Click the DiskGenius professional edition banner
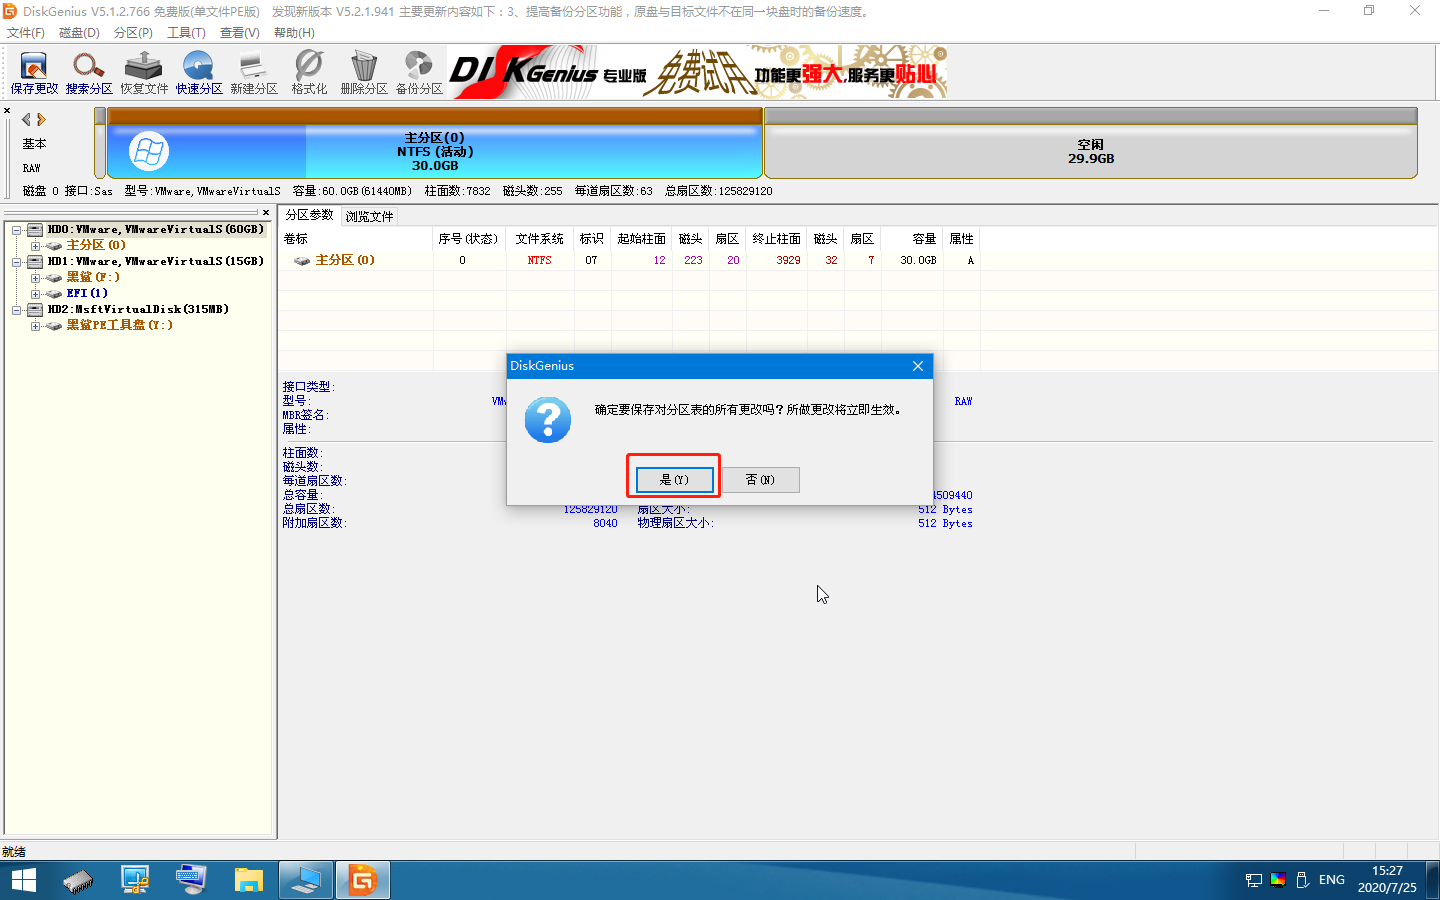 [698, 72]
